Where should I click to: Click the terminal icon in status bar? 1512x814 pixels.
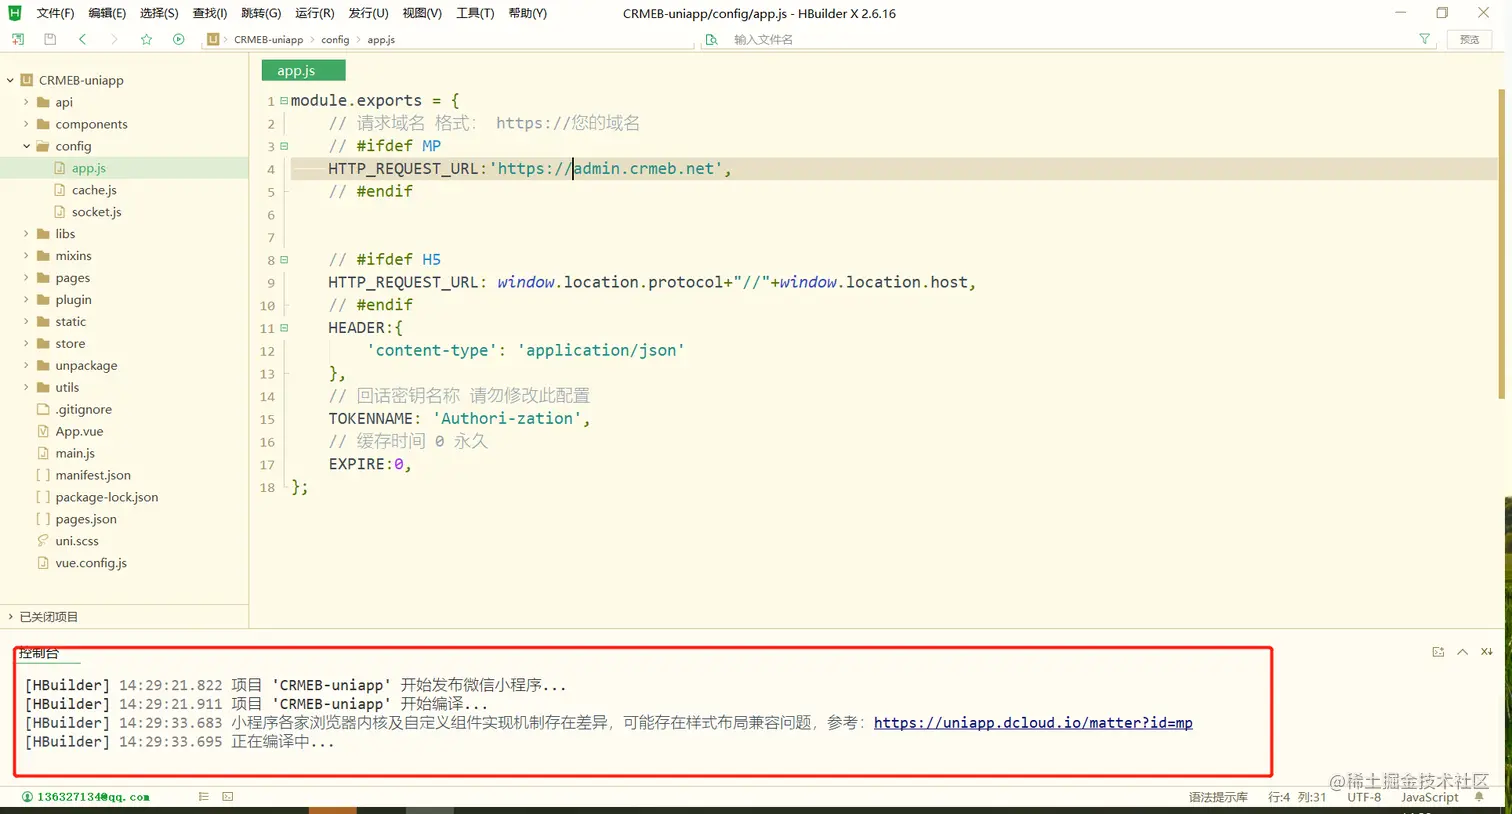(x=228, y=797)
